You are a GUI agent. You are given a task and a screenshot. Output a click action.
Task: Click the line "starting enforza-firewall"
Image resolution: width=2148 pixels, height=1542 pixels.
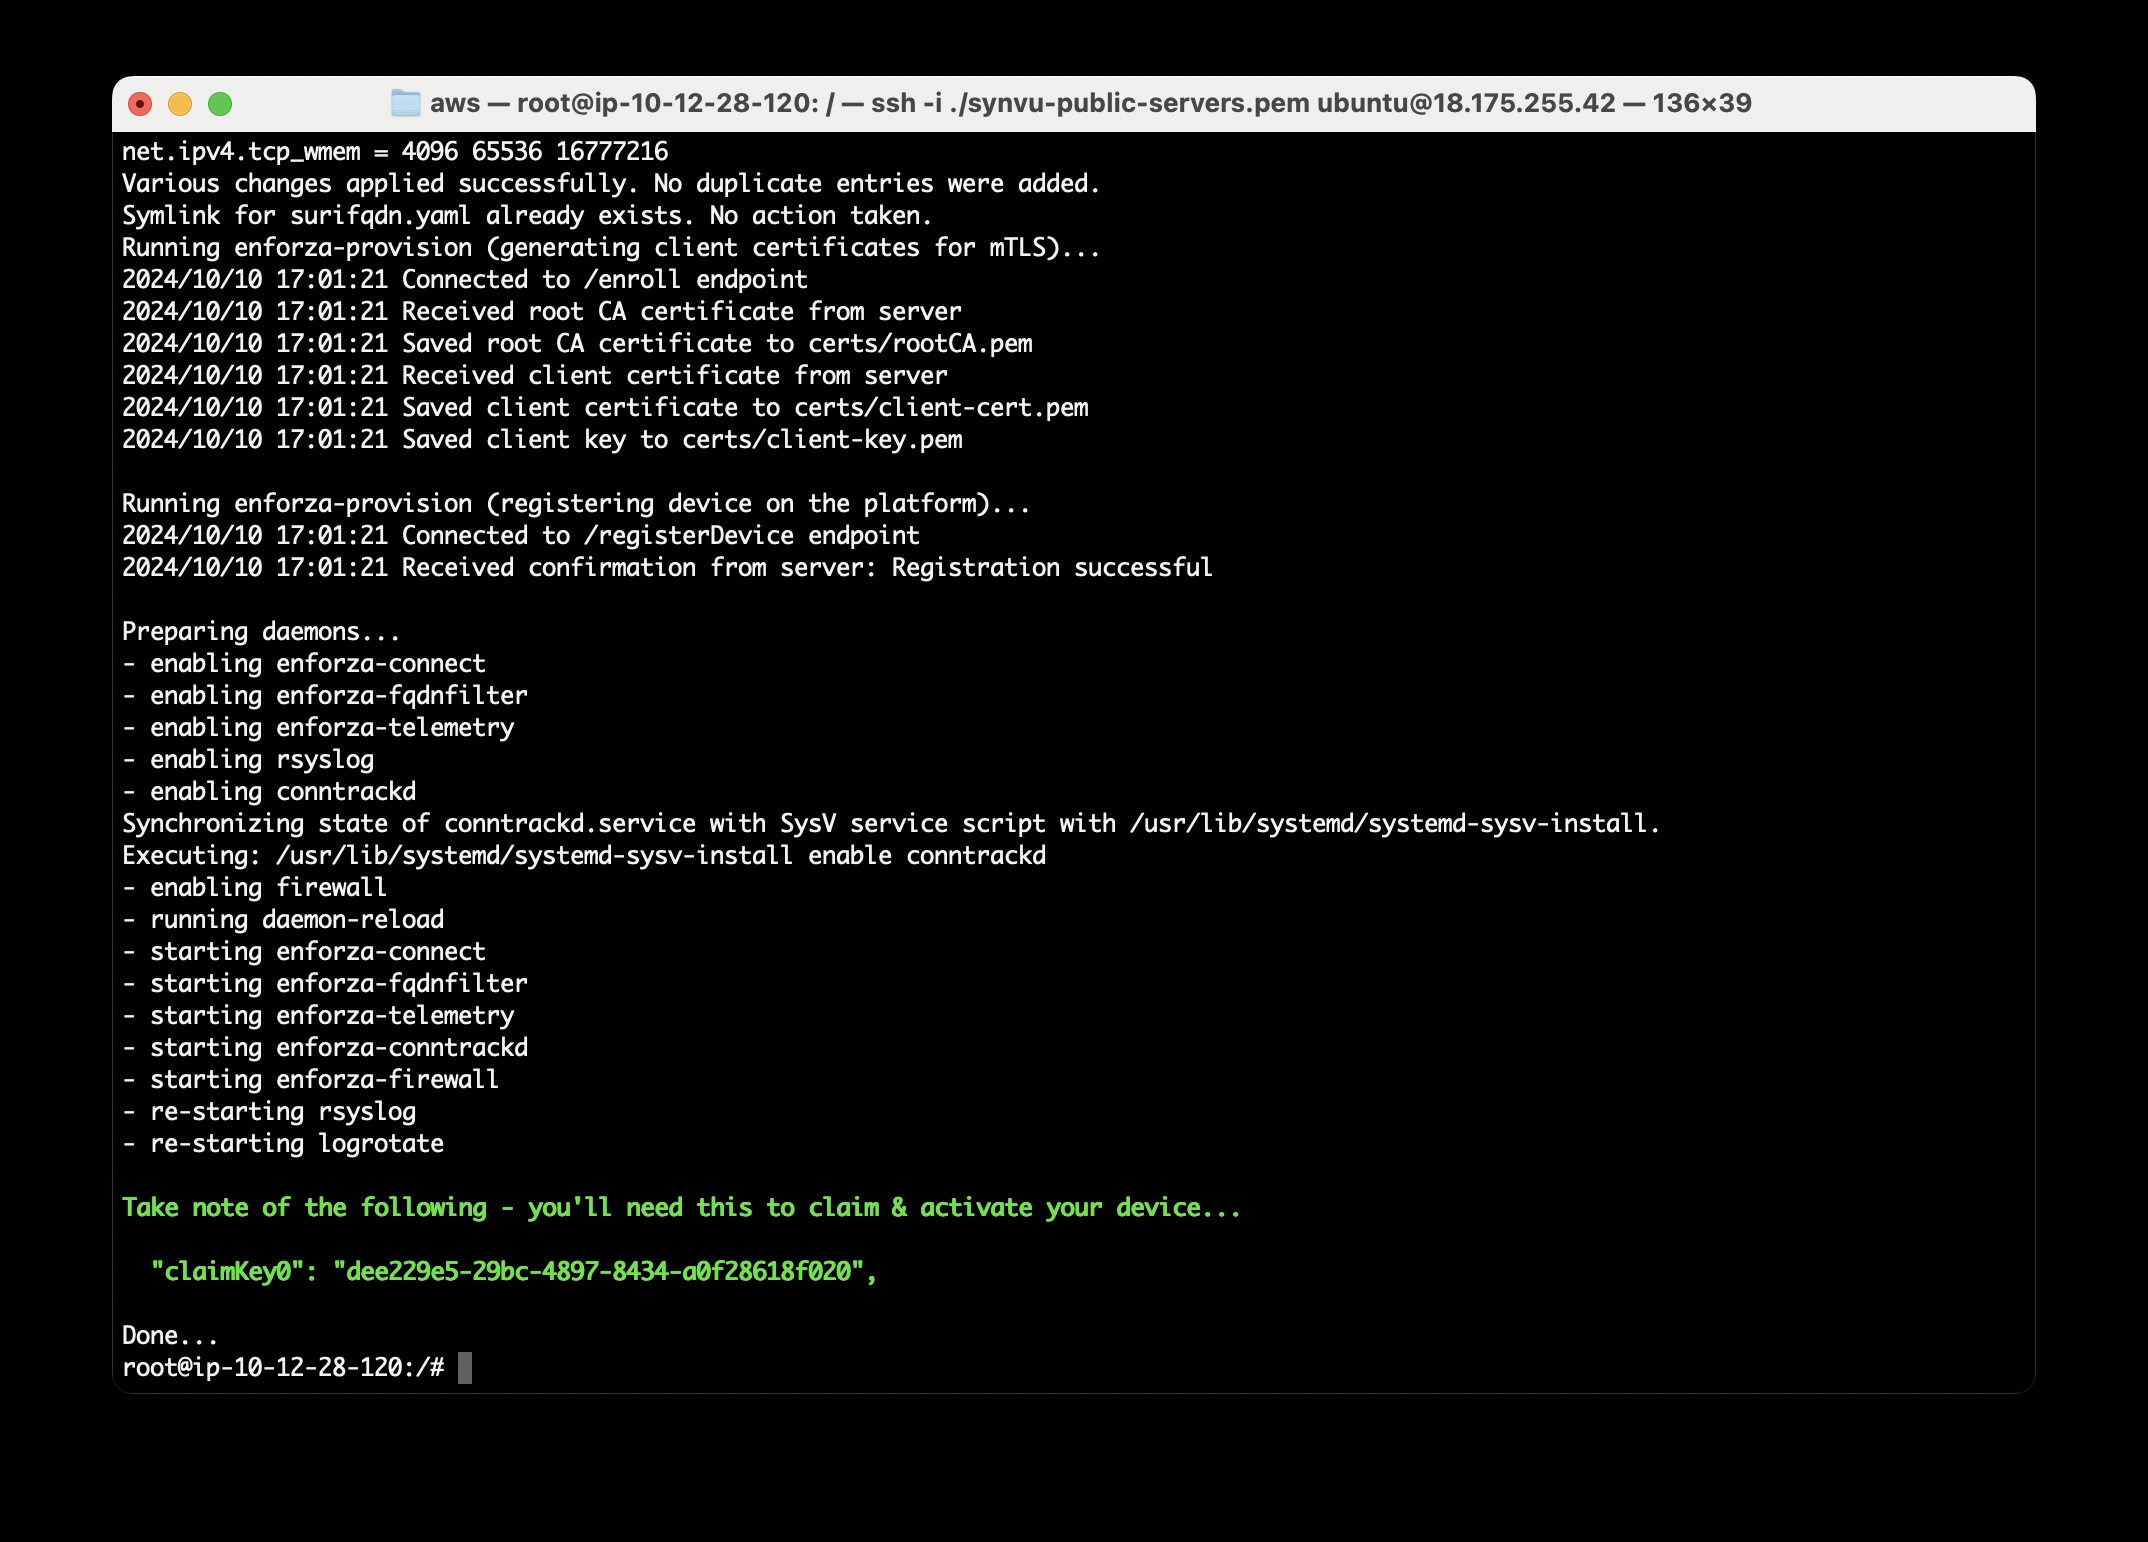point(310,1080)
